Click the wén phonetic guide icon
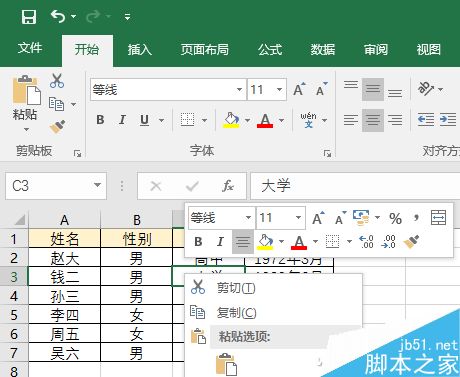This screenshot has width=460, height=377. pyautogui.click(x=308, y=120)
